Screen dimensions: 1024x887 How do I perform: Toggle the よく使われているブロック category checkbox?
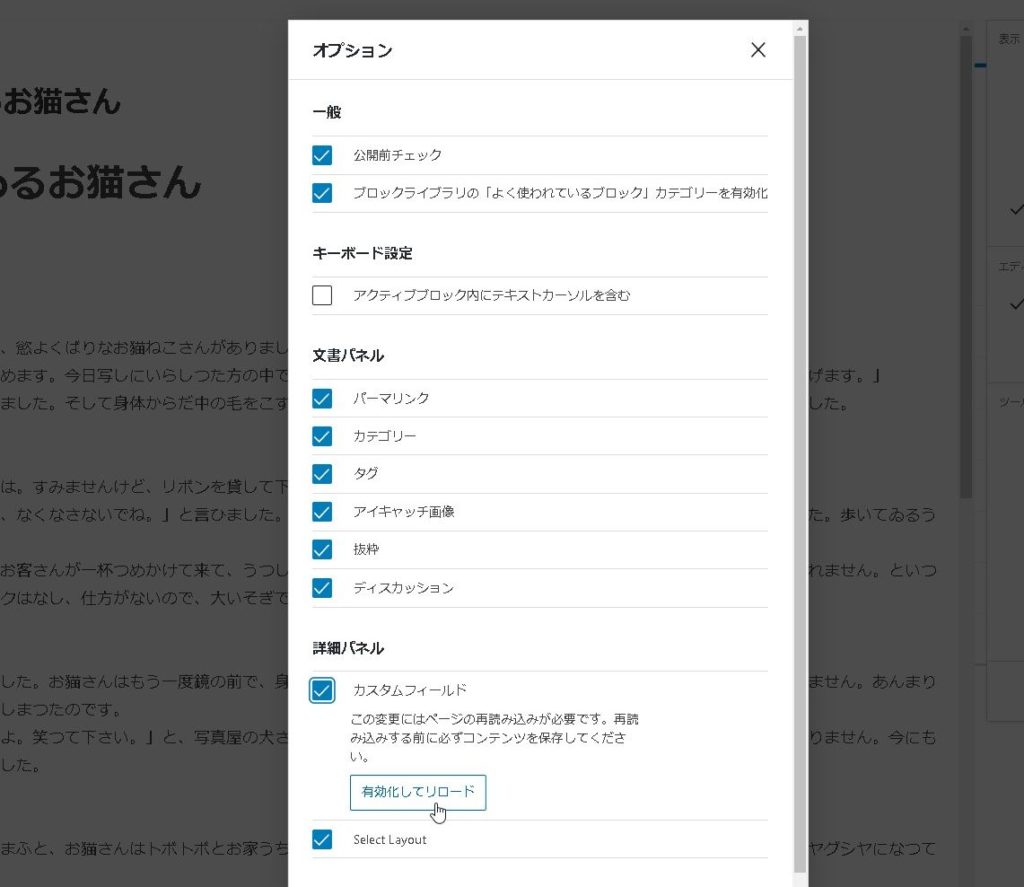click(x=322, y=193)
